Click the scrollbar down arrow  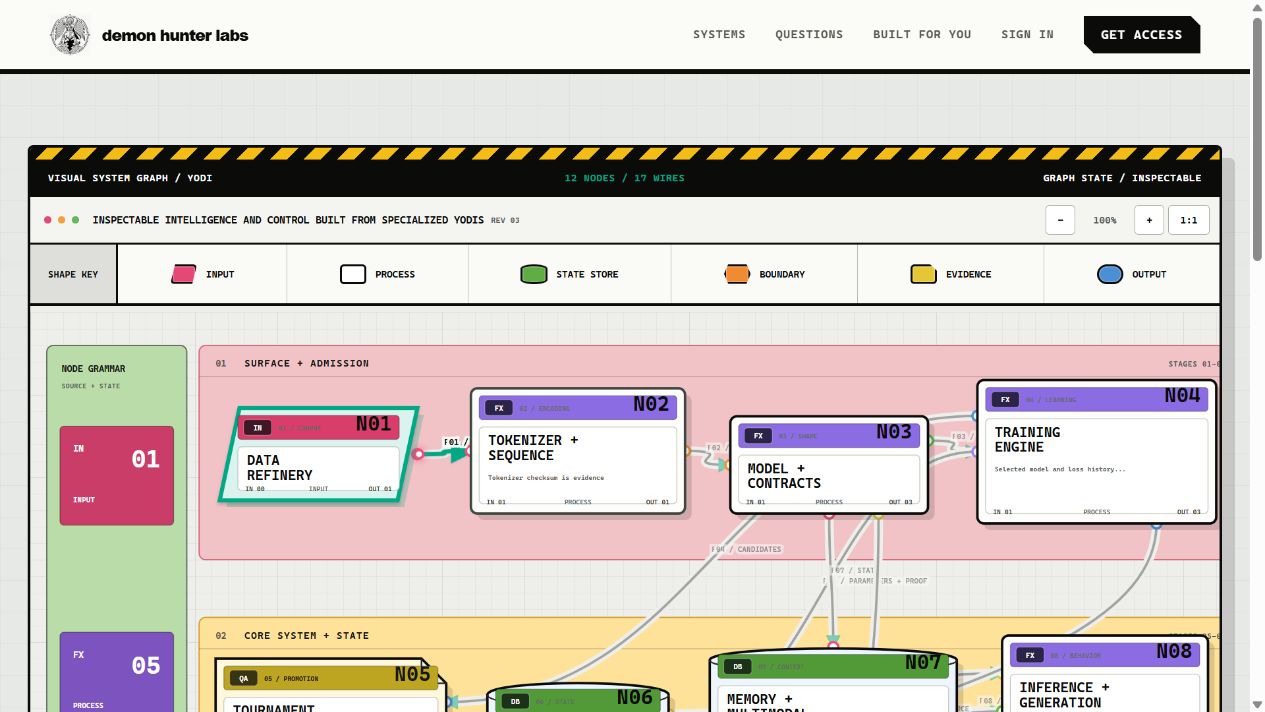[x=1258, y=705]
